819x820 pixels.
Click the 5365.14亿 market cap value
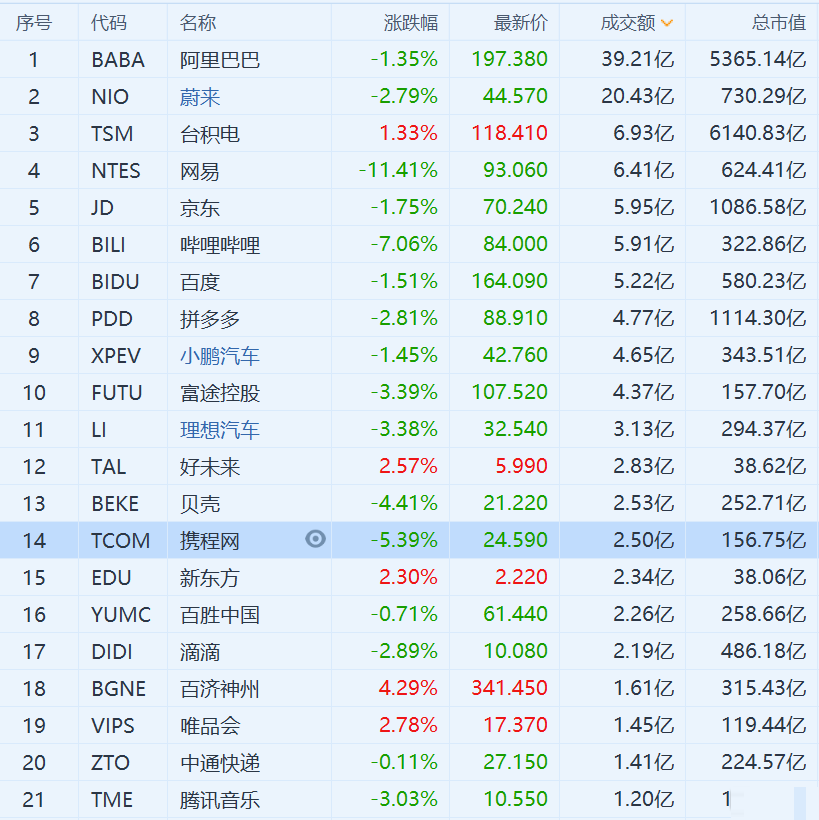757,59
